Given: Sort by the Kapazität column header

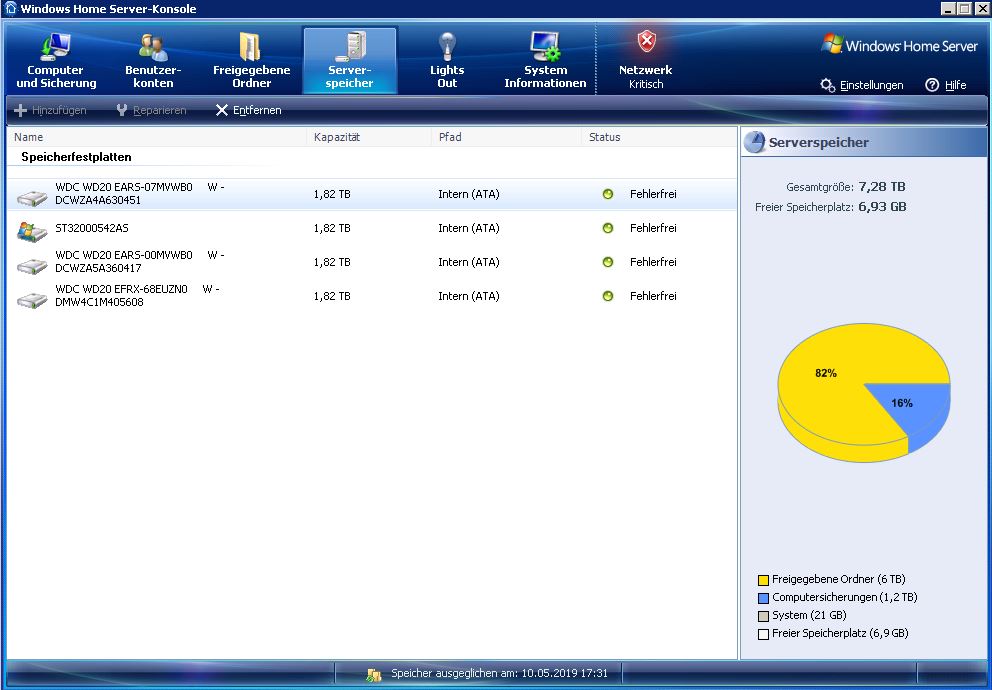Looking at the screenshot, I should tap(369, 137).
